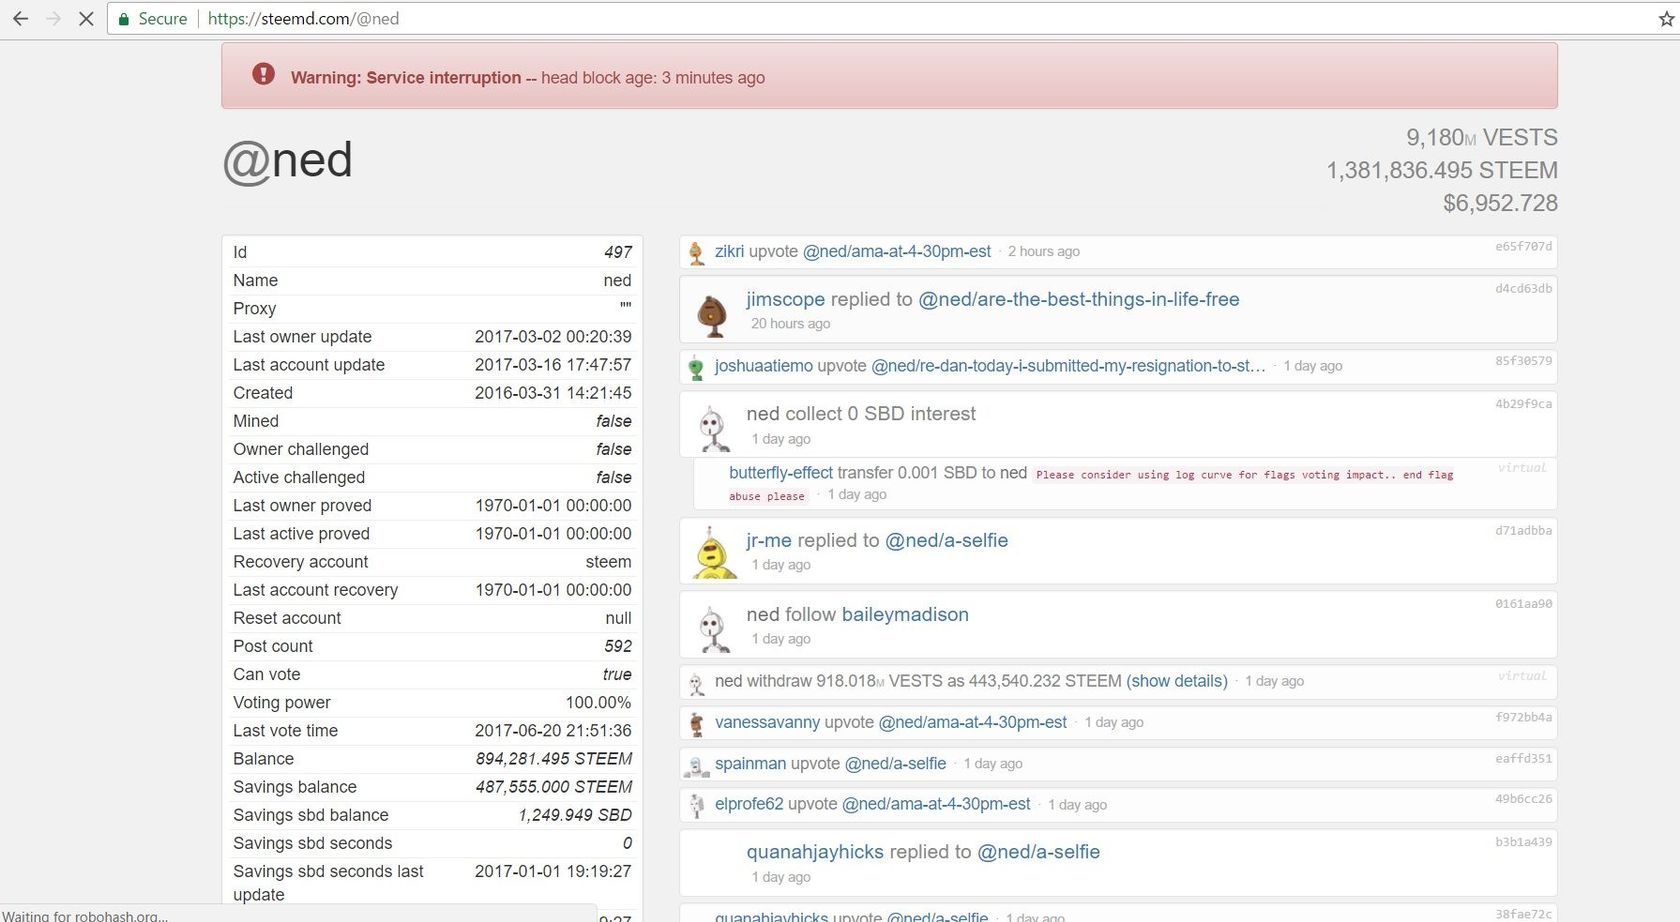Select the $6,952.728 account value

(x=1500, y=203)
